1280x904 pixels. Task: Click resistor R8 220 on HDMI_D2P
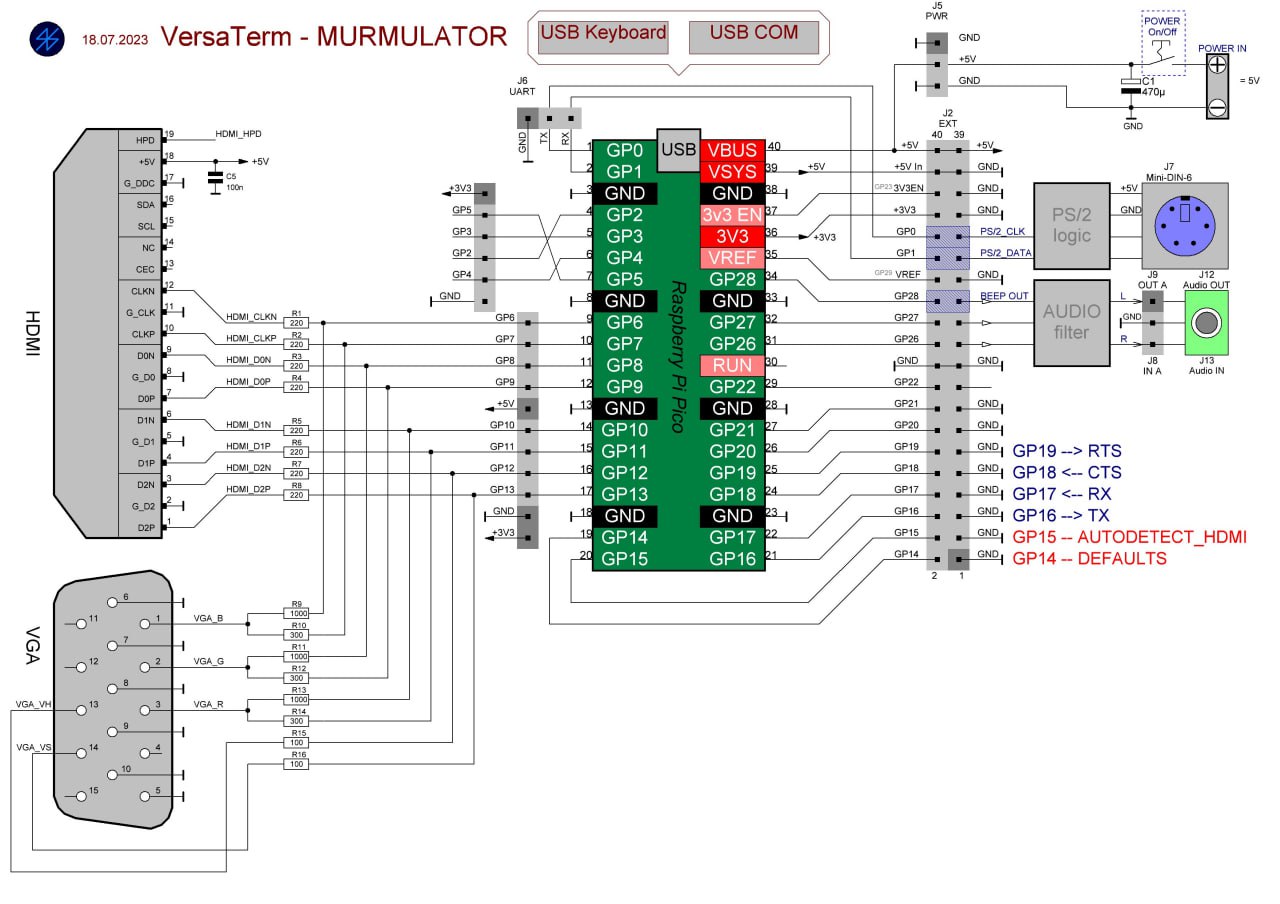[x=297, y=495]
